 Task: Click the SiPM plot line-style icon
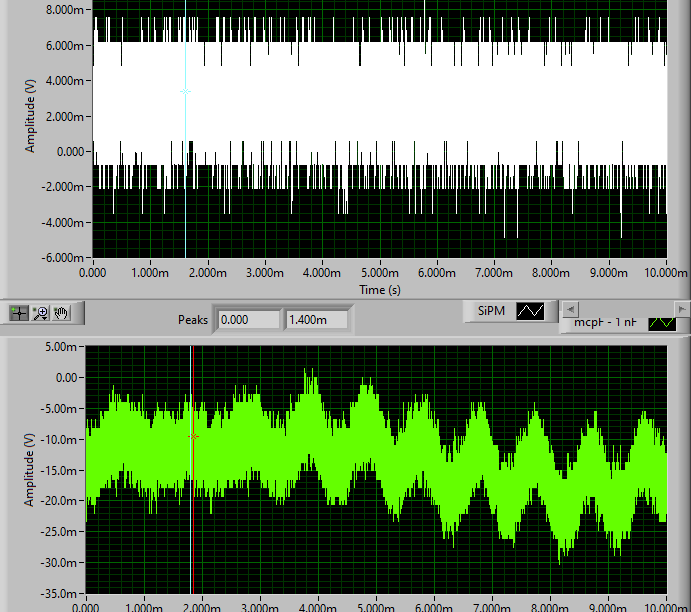pyautogui.click(x=530, y=311)
